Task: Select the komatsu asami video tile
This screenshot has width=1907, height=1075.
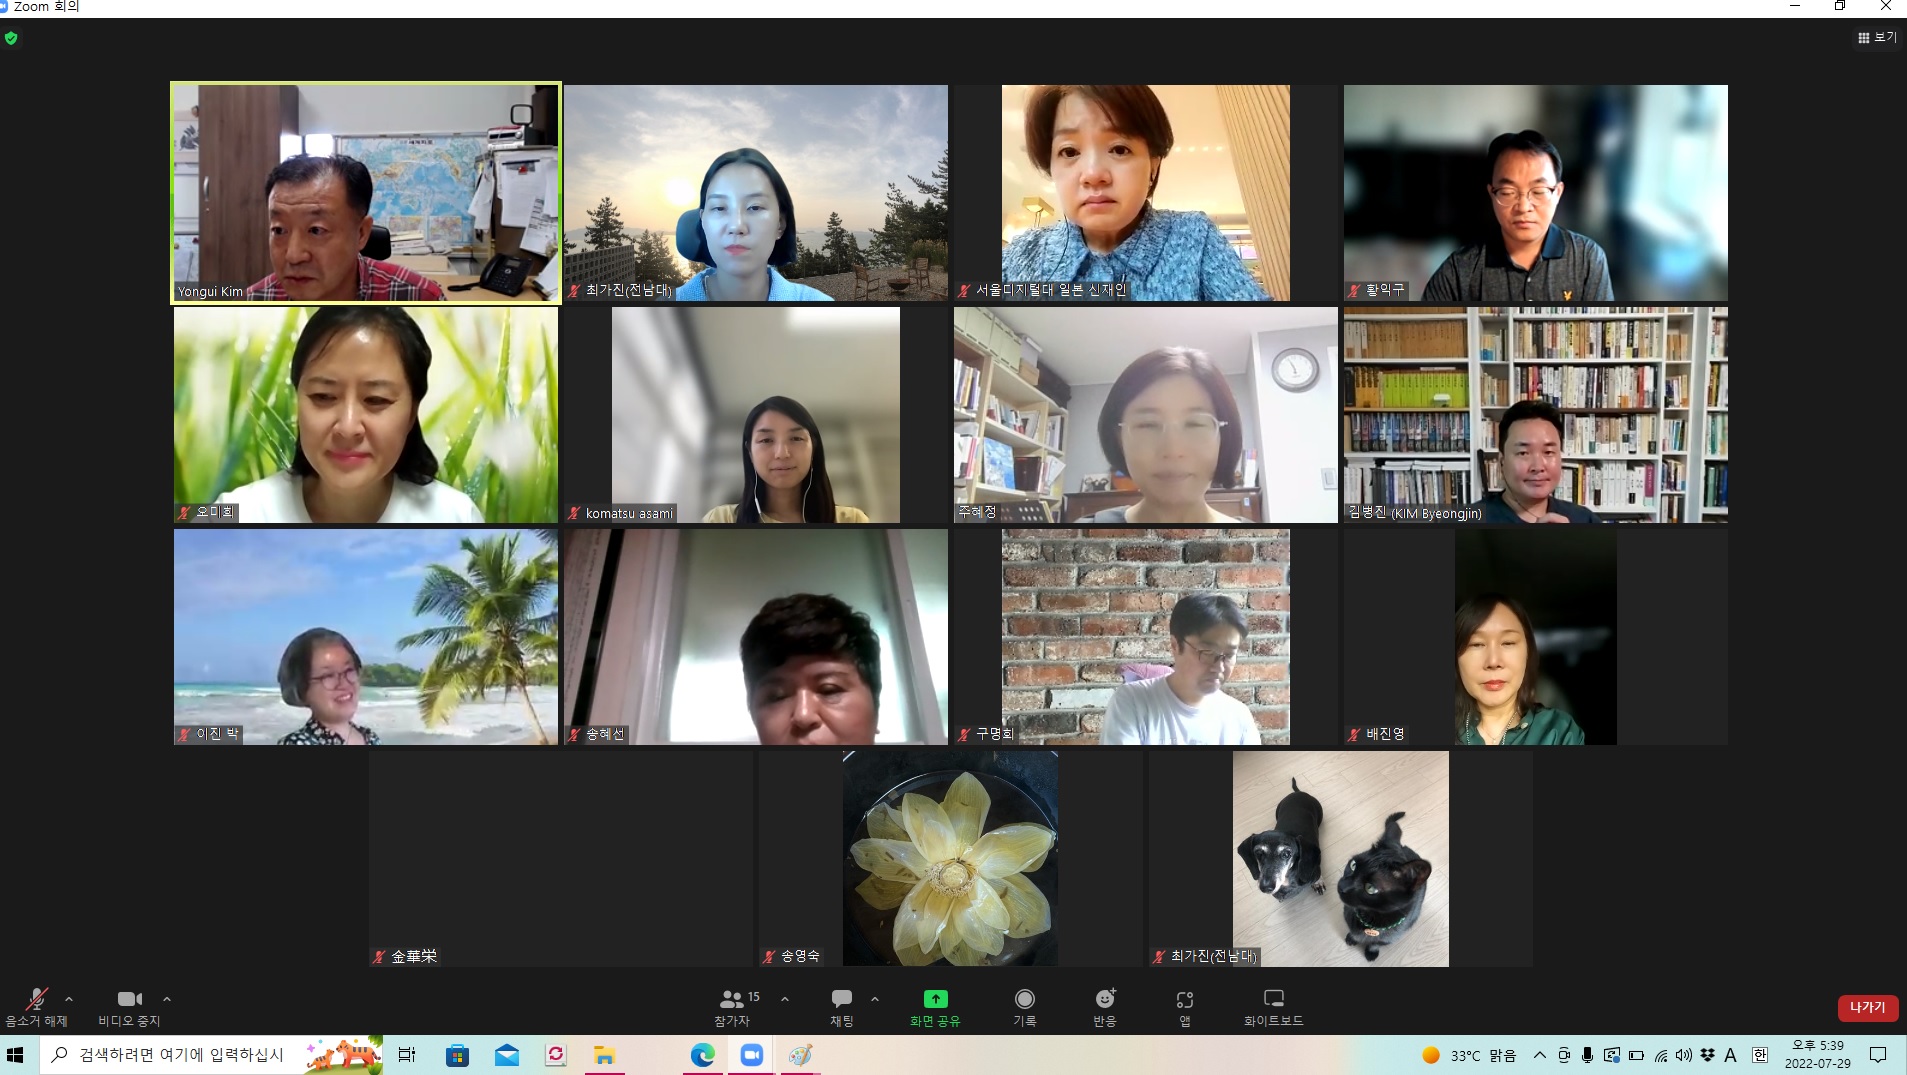Action: [755, 415]
